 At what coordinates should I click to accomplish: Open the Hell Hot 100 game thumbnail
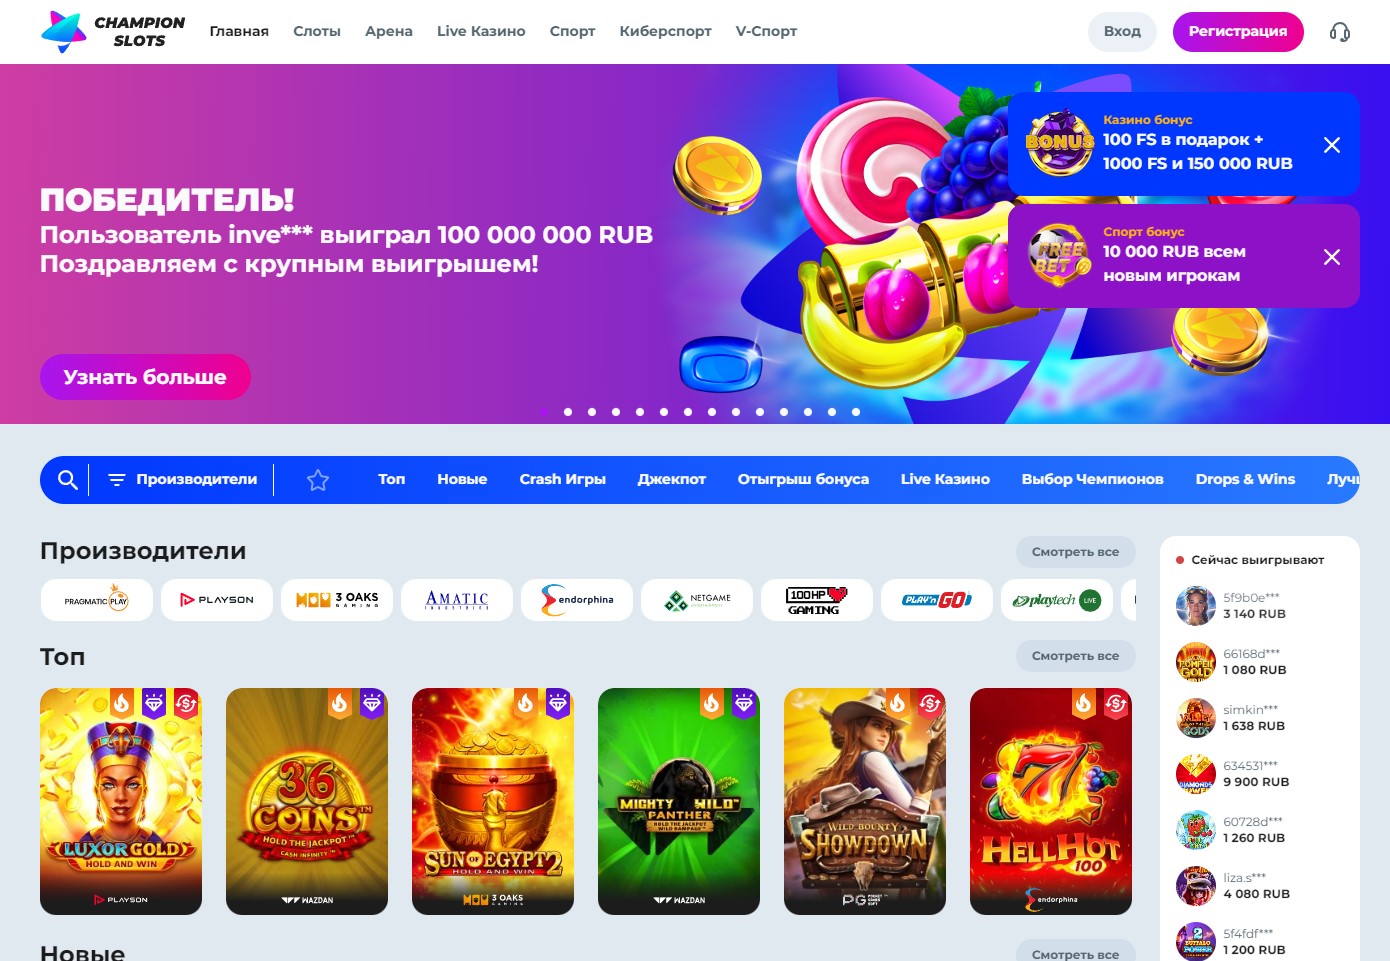tap(1051, 801)
